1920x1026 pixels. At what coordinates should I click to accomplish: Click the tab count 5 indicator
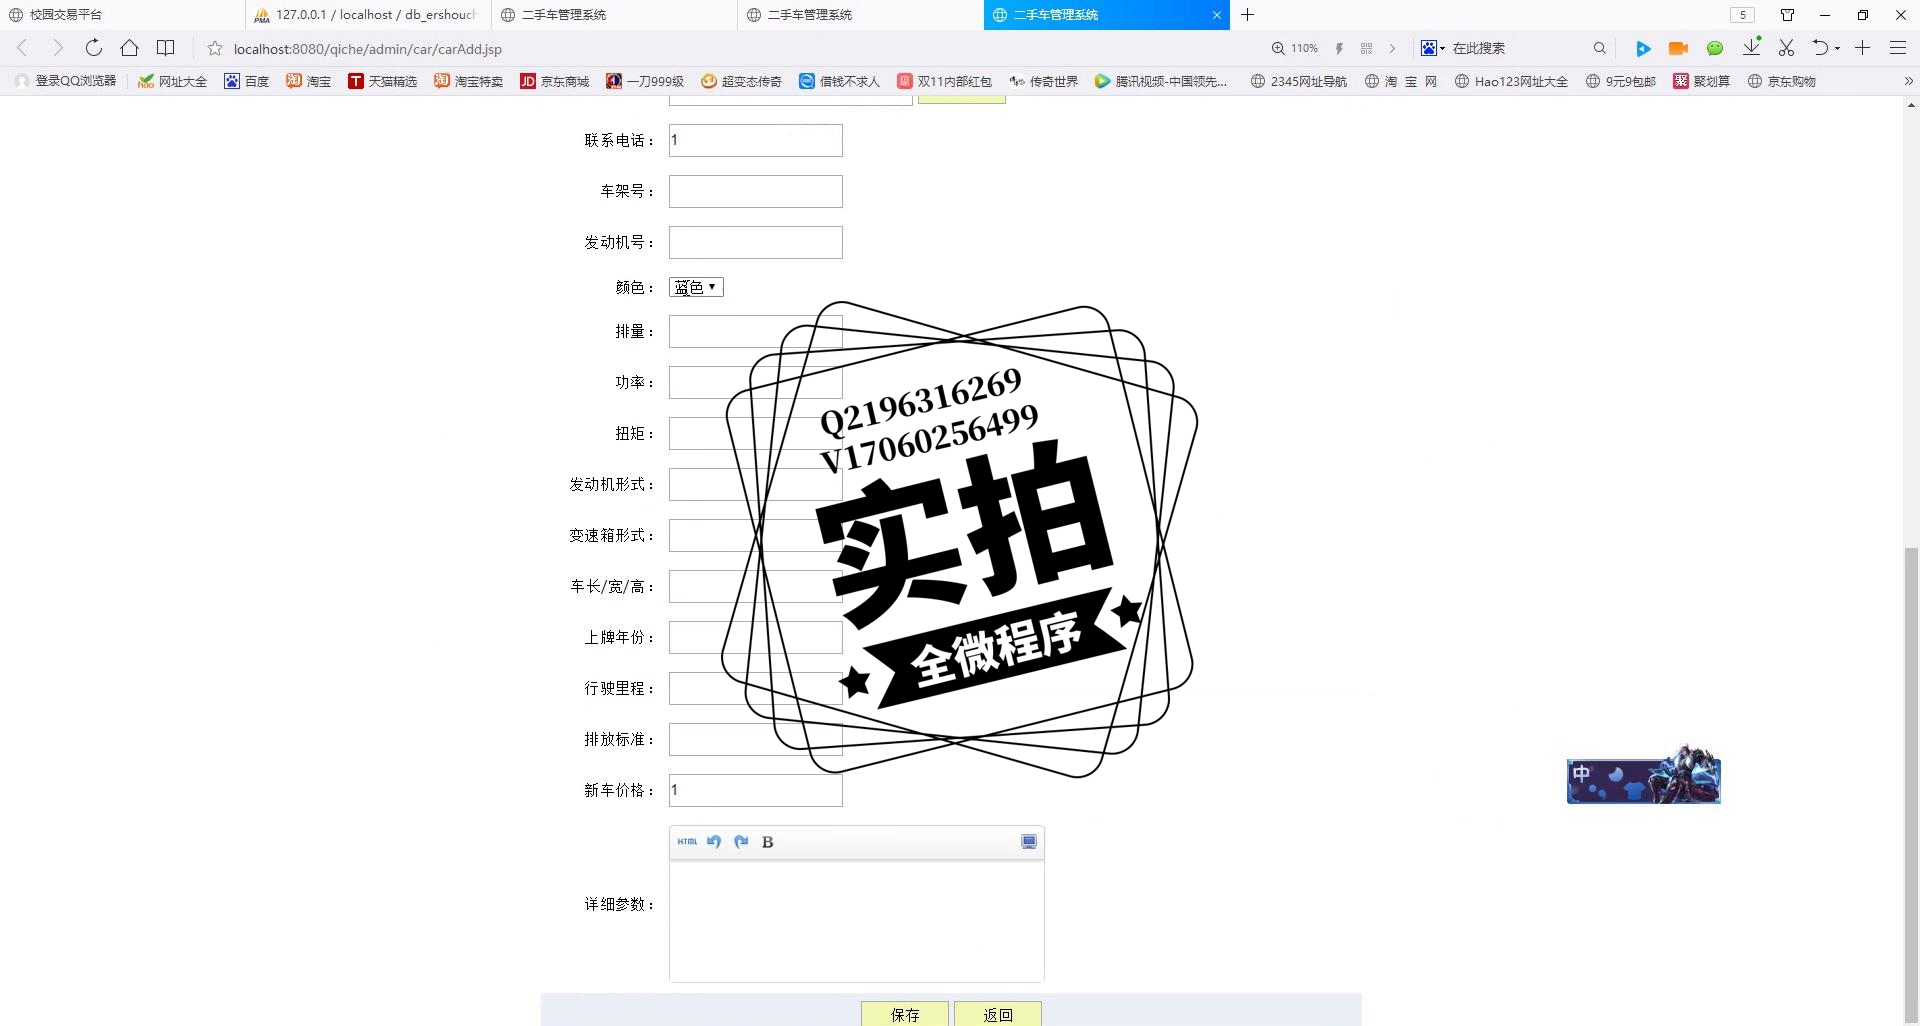1742,15
